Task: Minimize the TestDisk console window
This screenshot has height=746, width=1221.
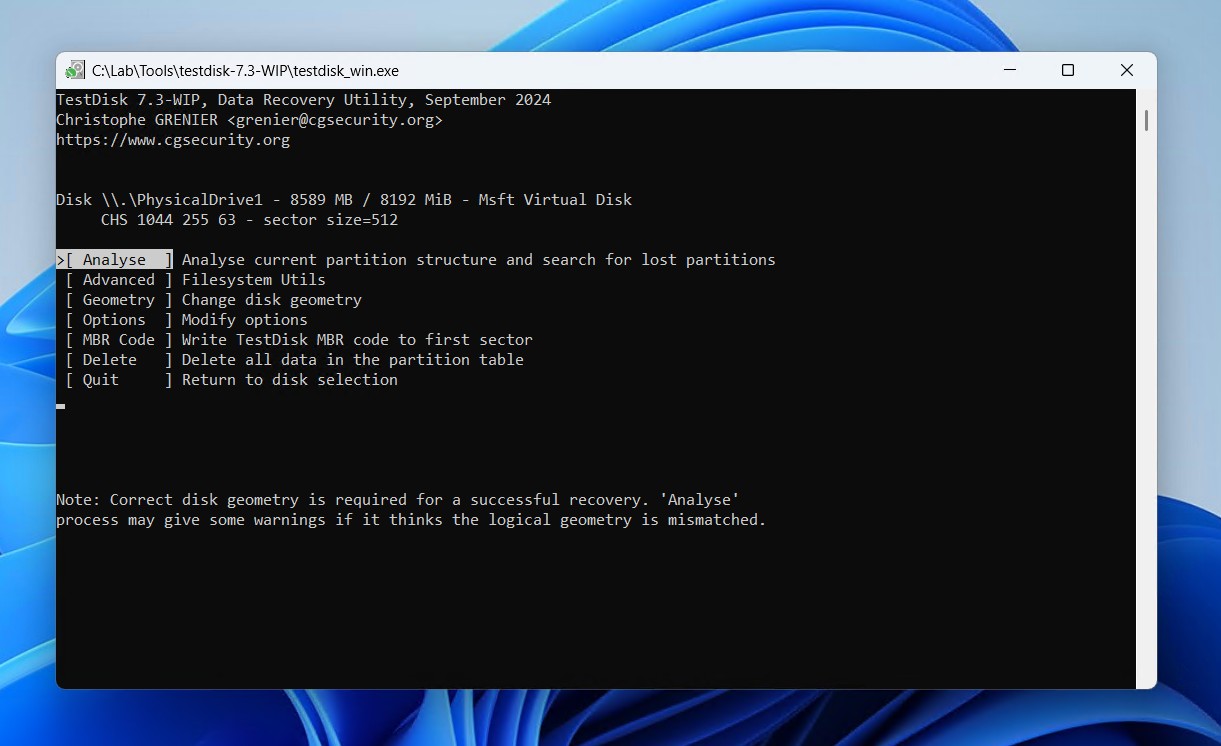Action: [1009, 70]
